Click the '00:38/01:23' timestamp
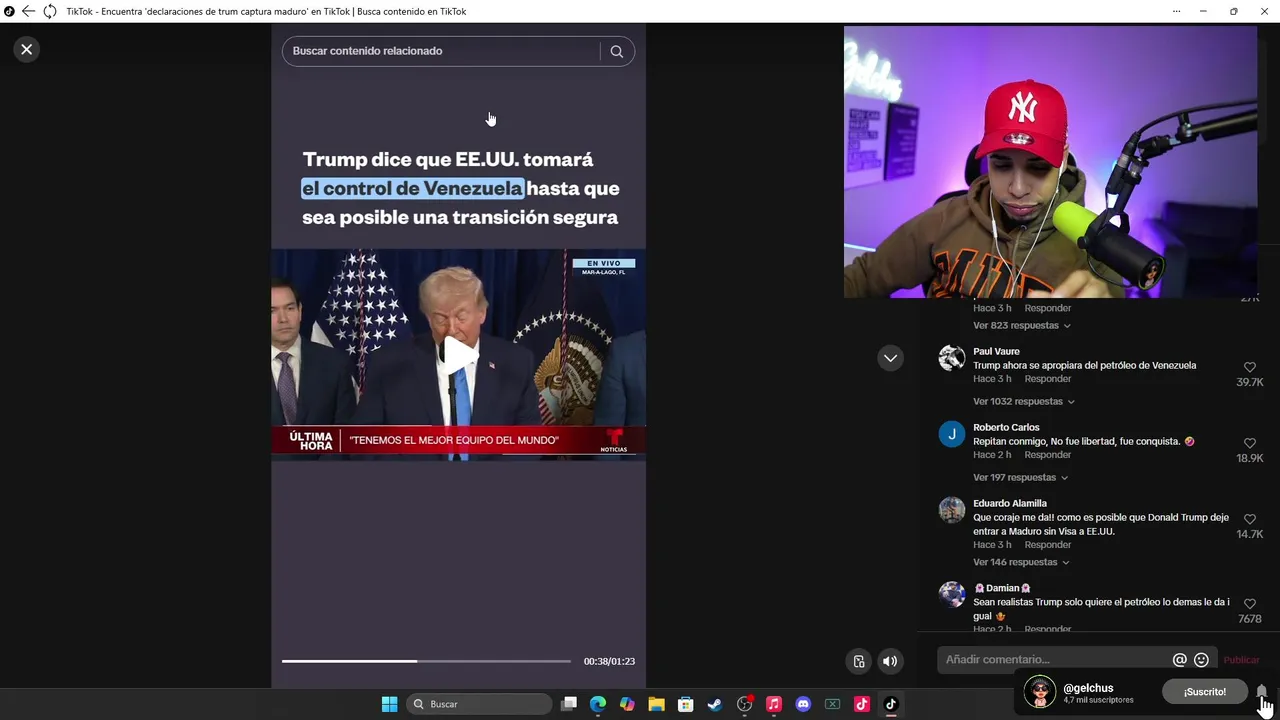Viewport: 1280px width, 720px height. pos(609,661)
